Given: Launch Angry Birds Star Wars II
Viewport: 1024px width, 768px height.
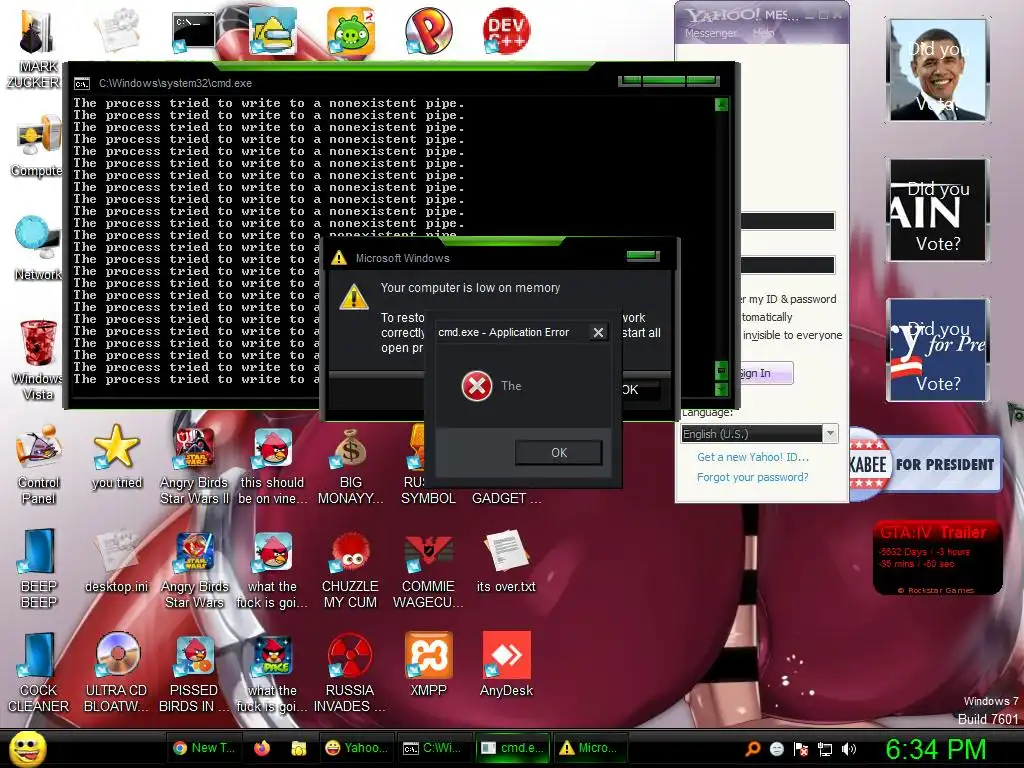Looking at the screenshot, I should click(x=194, y=465).
